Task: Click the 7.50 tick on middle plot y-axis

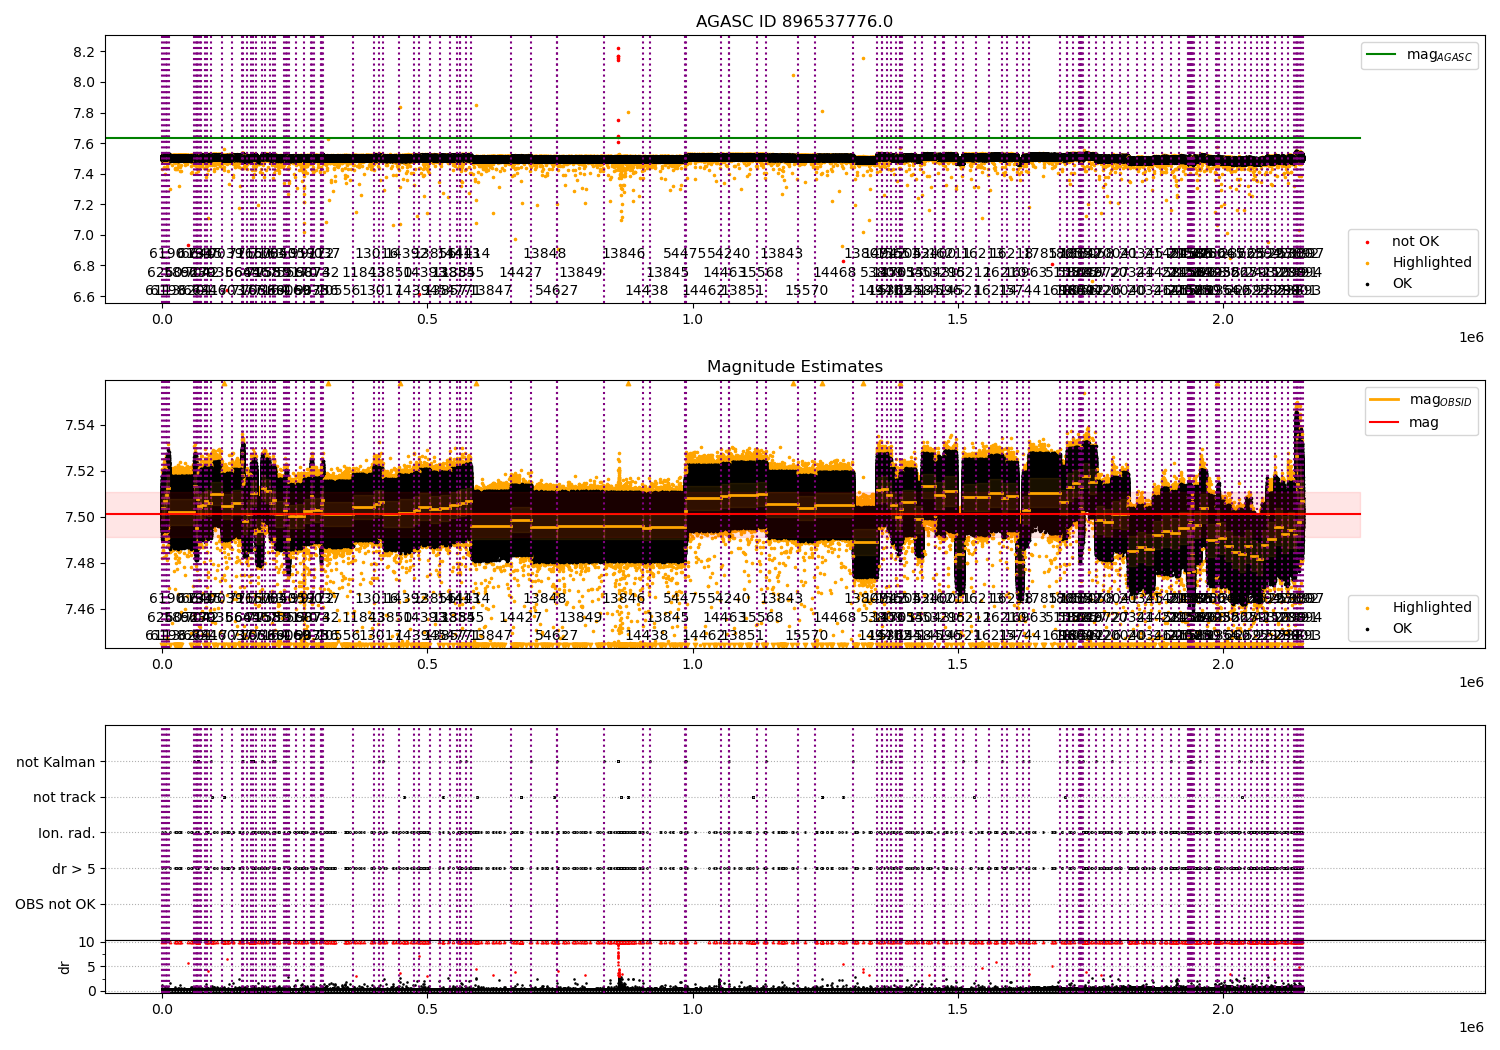Action: click(82, 517)
